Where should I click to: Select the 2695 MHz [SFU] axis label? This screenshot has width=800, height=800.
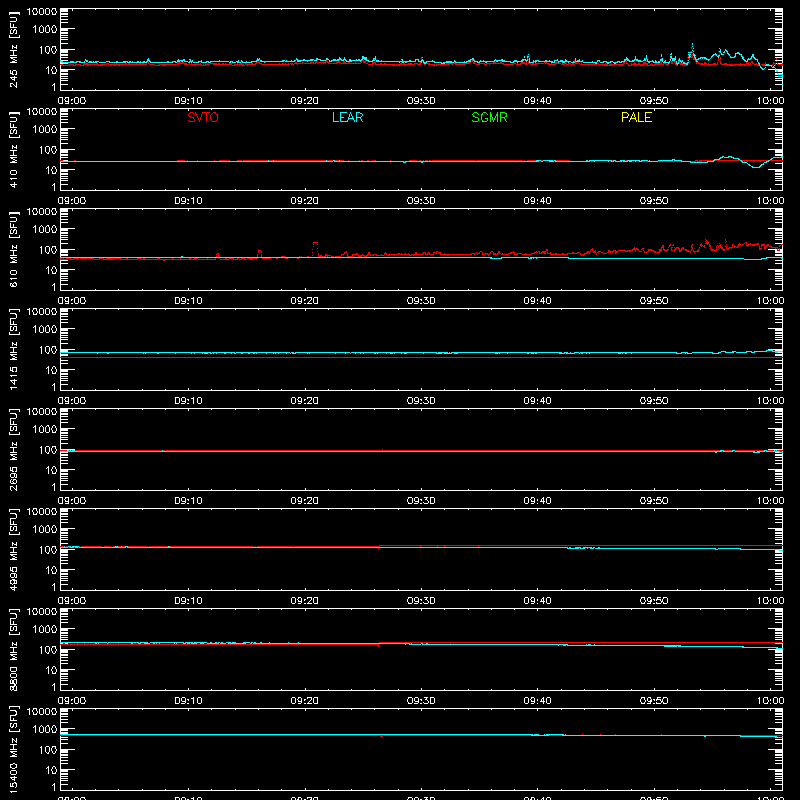pos(13,449)
